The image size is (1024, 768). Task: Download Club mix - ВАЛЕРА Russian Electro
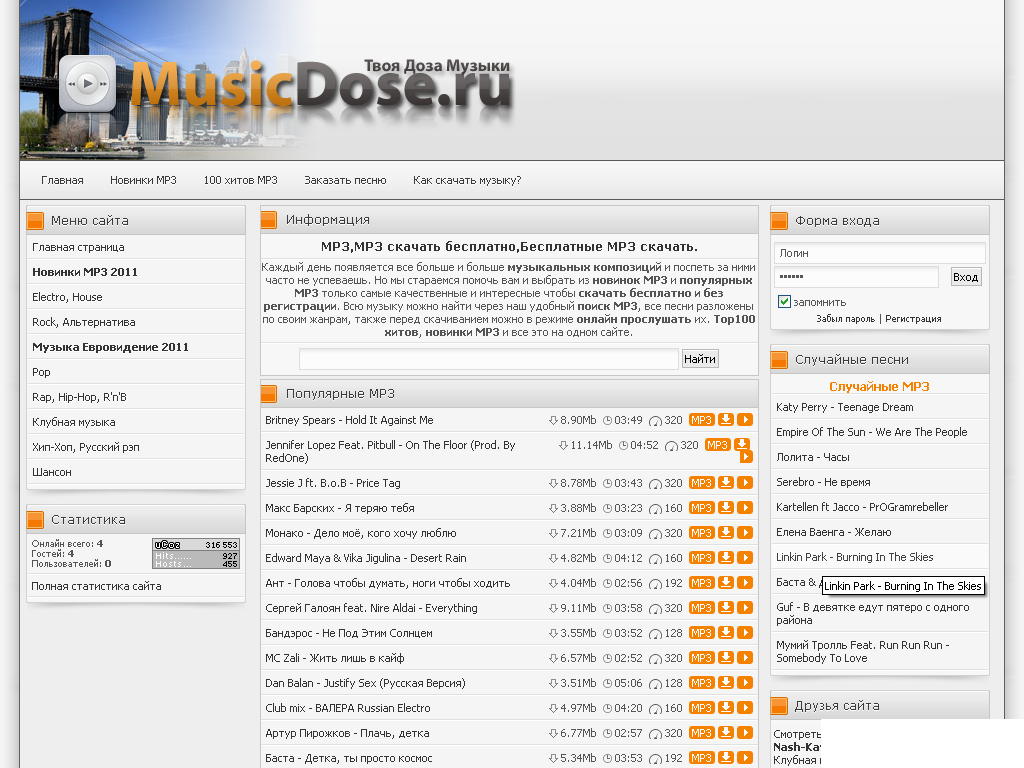click(x=726, y=708)
